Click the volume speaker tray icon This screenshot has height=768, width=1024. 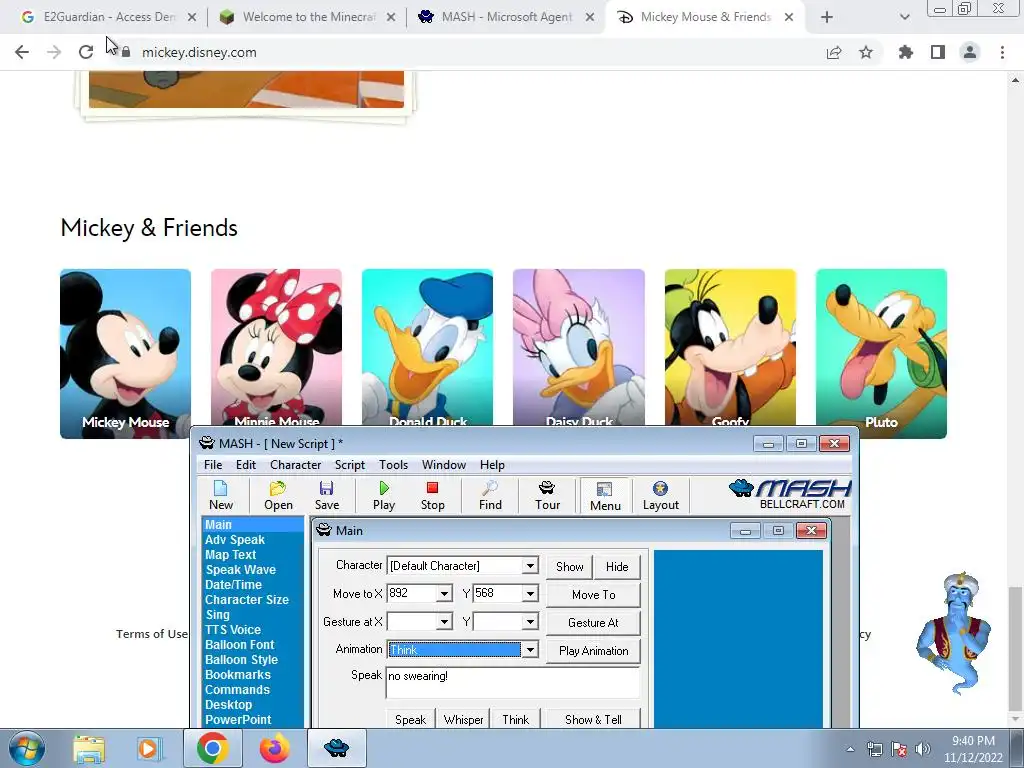[922, 749]
